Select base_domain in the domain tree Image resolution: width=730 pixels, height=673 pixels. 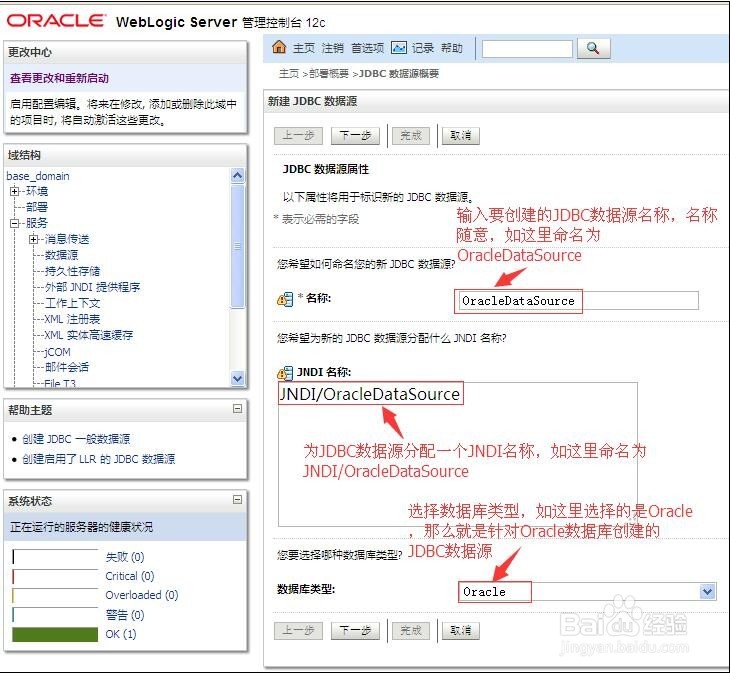pos(38,176)
